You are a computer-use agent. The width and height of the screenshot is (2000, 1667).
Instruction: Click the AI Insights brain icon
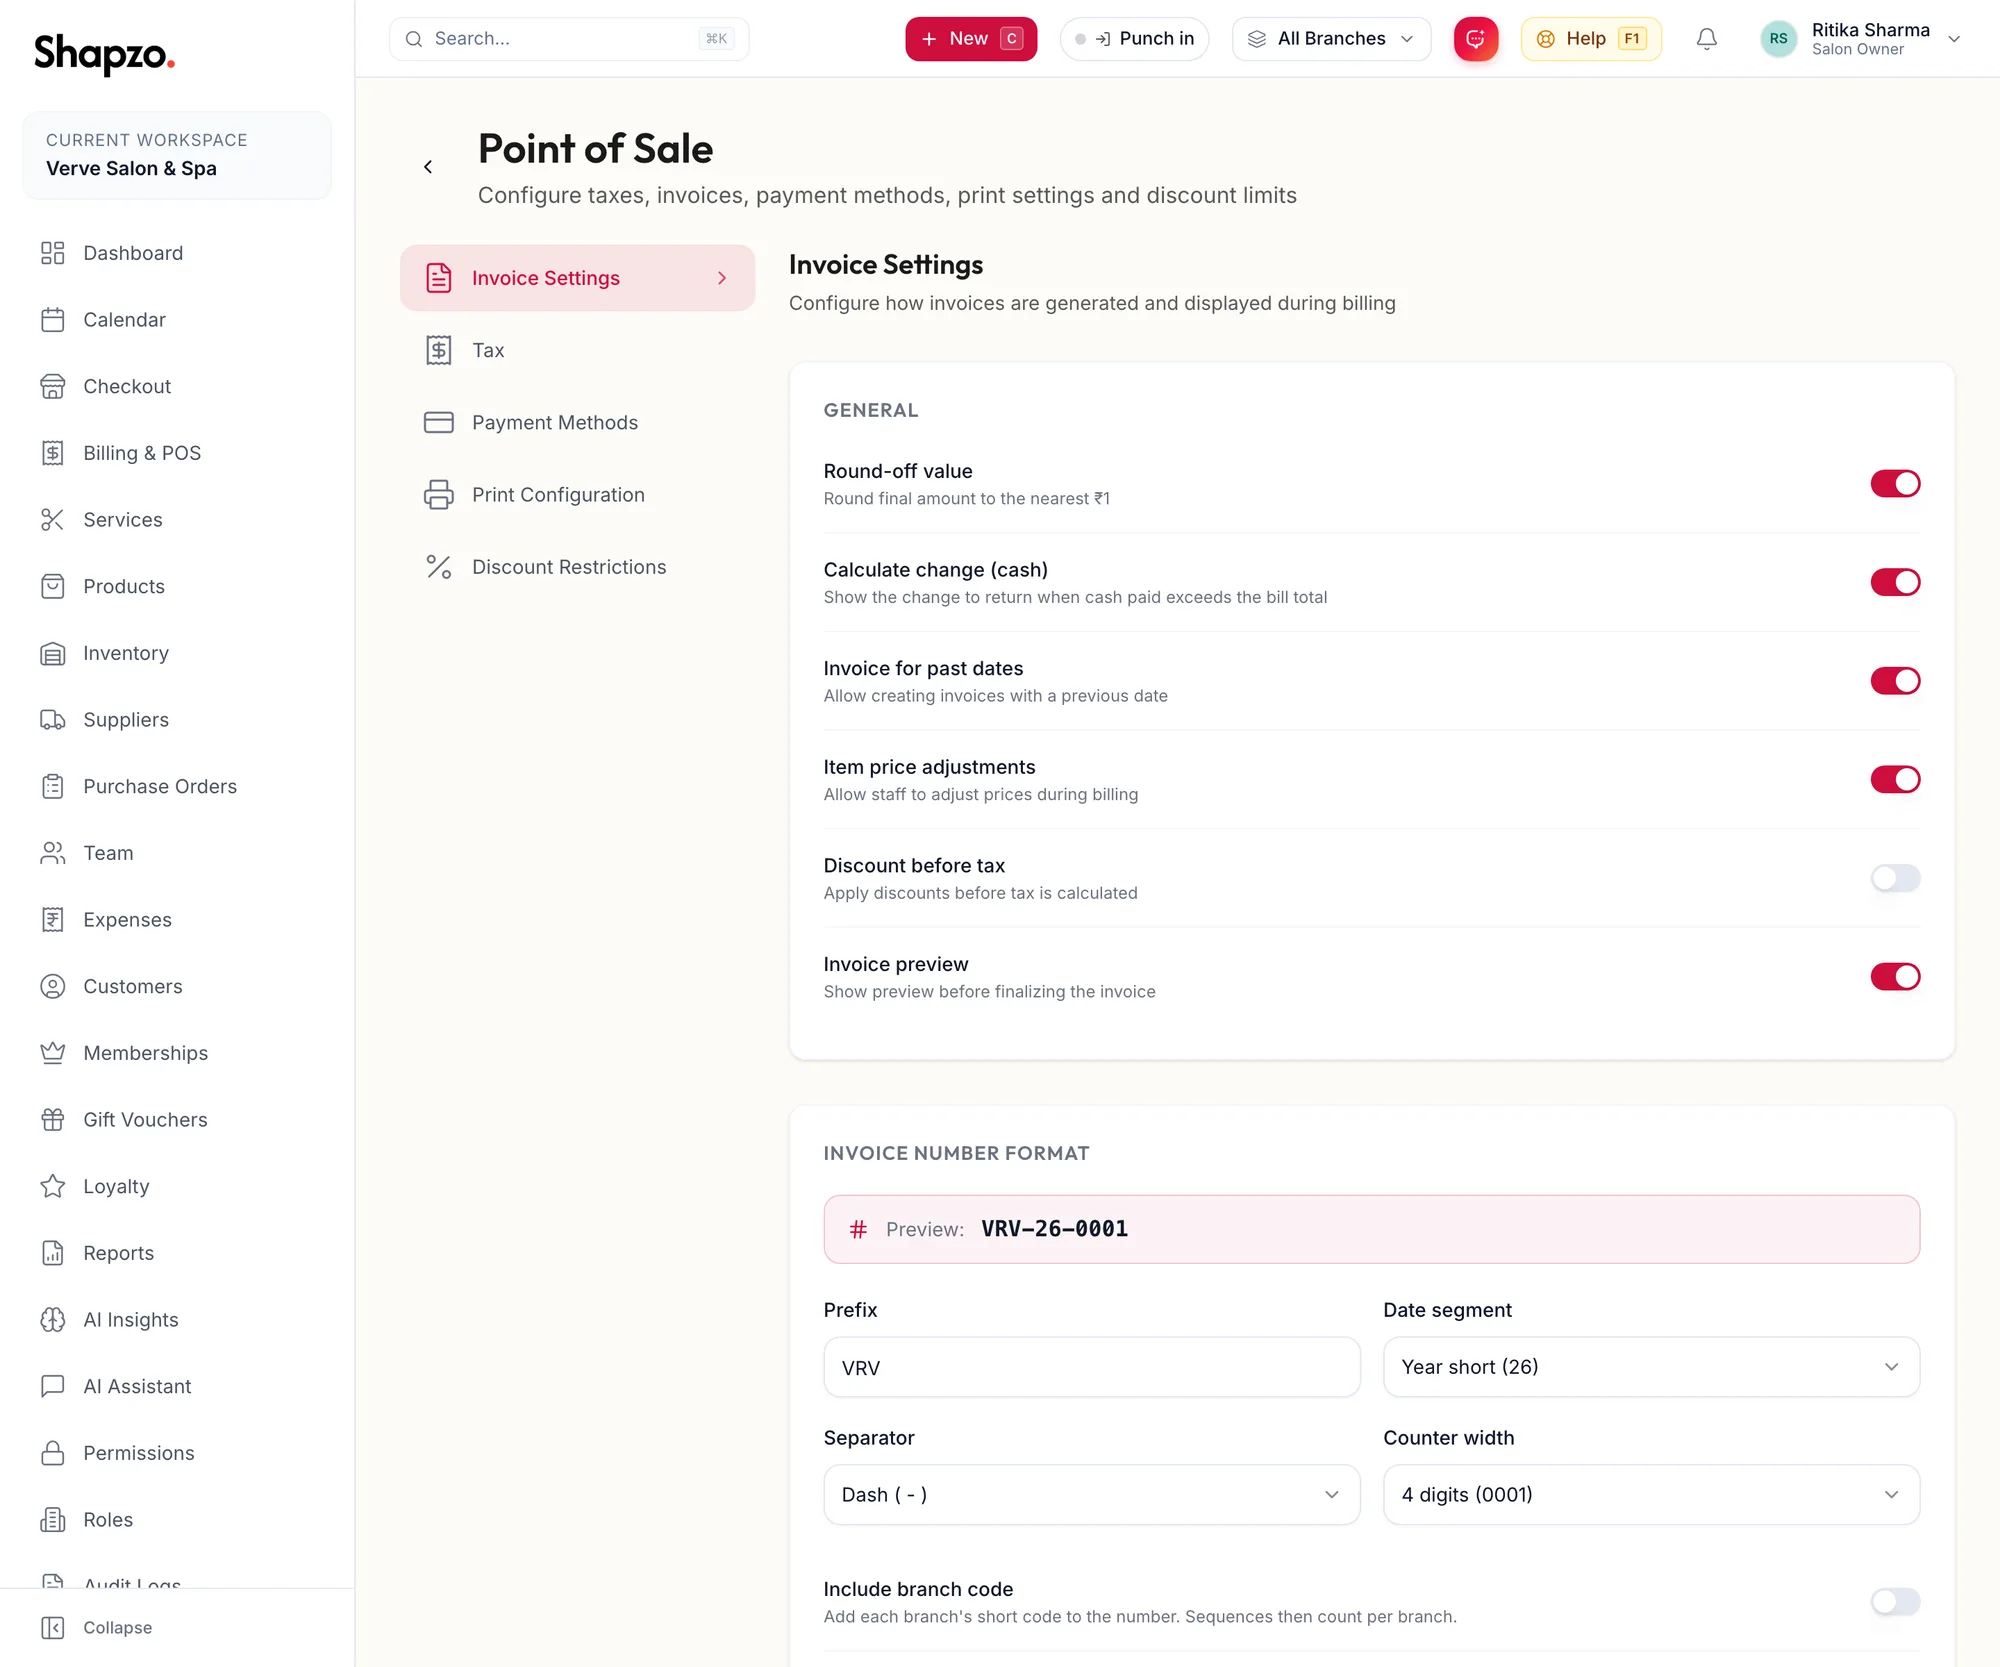tap(53, 1320)
